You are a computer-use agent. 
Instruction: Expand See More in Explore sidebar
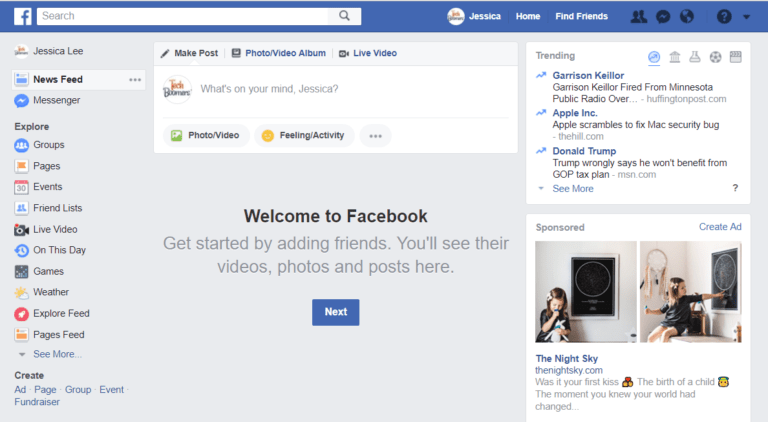(57, 354)
